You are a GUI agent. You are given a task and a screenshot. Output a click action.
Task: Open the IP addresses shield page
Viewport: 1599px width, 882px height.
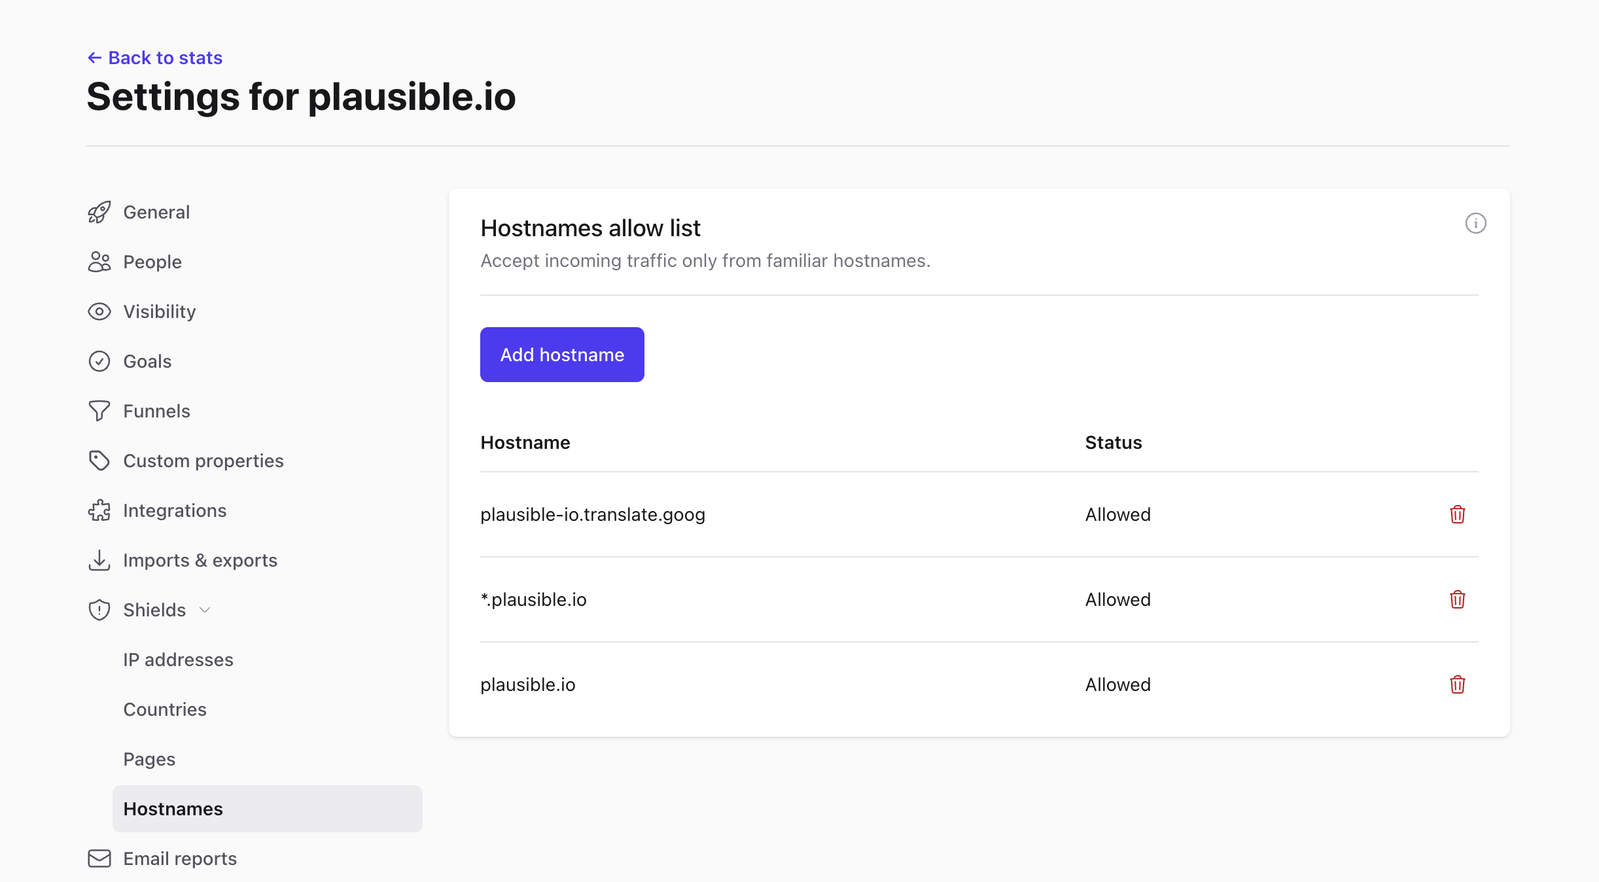coord(178,660)
